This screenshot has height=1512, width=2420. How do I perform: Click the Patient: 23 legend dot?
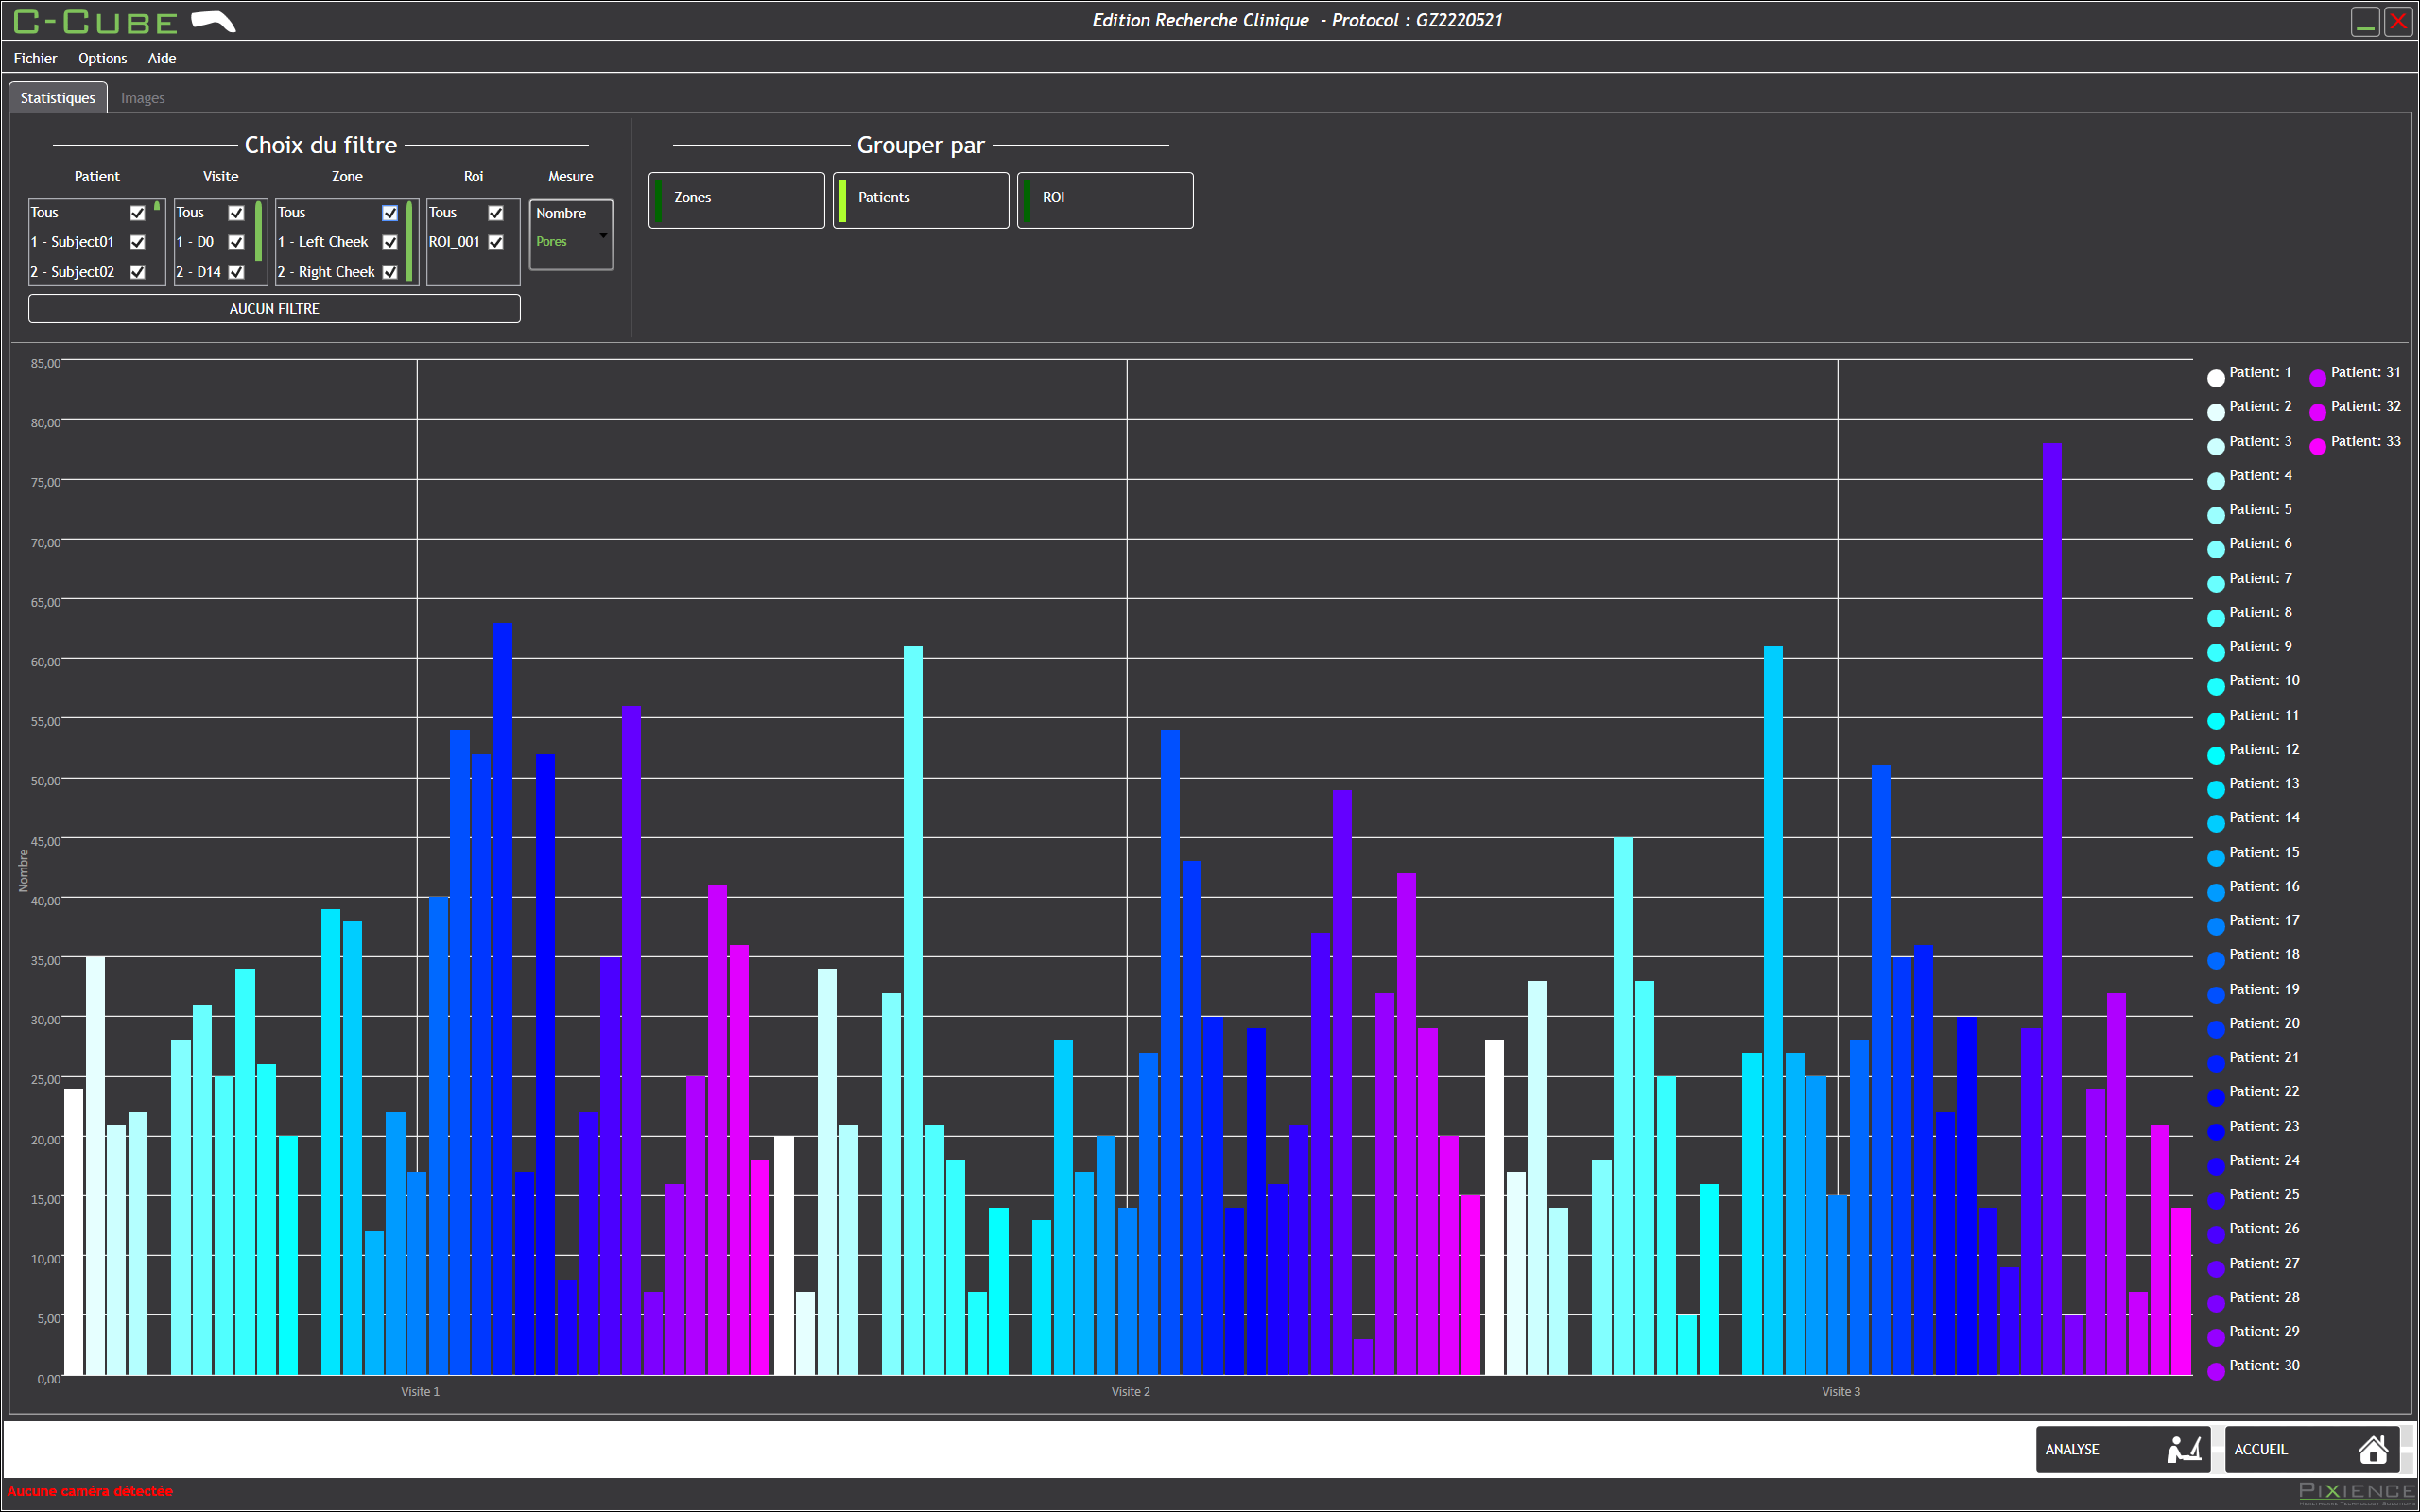(2216, 1132)
